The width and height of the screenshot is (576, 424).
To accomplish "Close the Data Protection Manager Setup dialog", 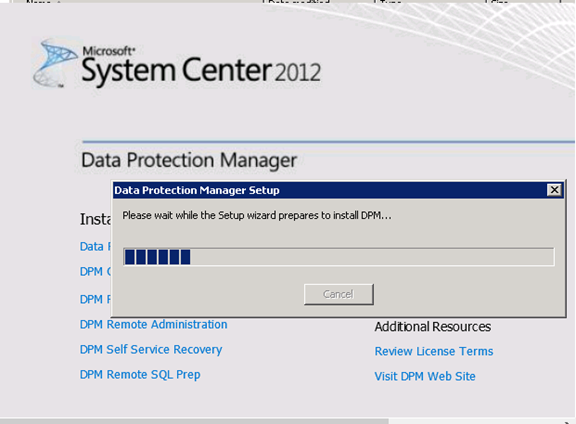I will (554, 190).
